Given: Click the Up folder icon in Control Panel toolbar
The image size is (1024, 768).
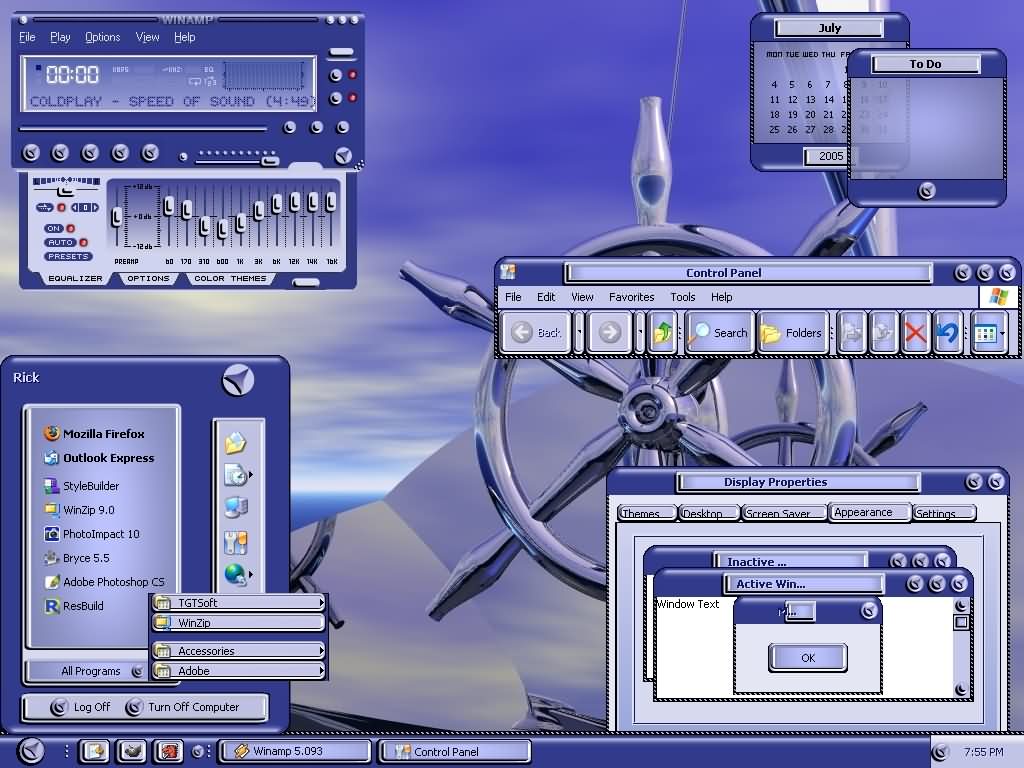Looking at the screenshot, I should point(662,333).
